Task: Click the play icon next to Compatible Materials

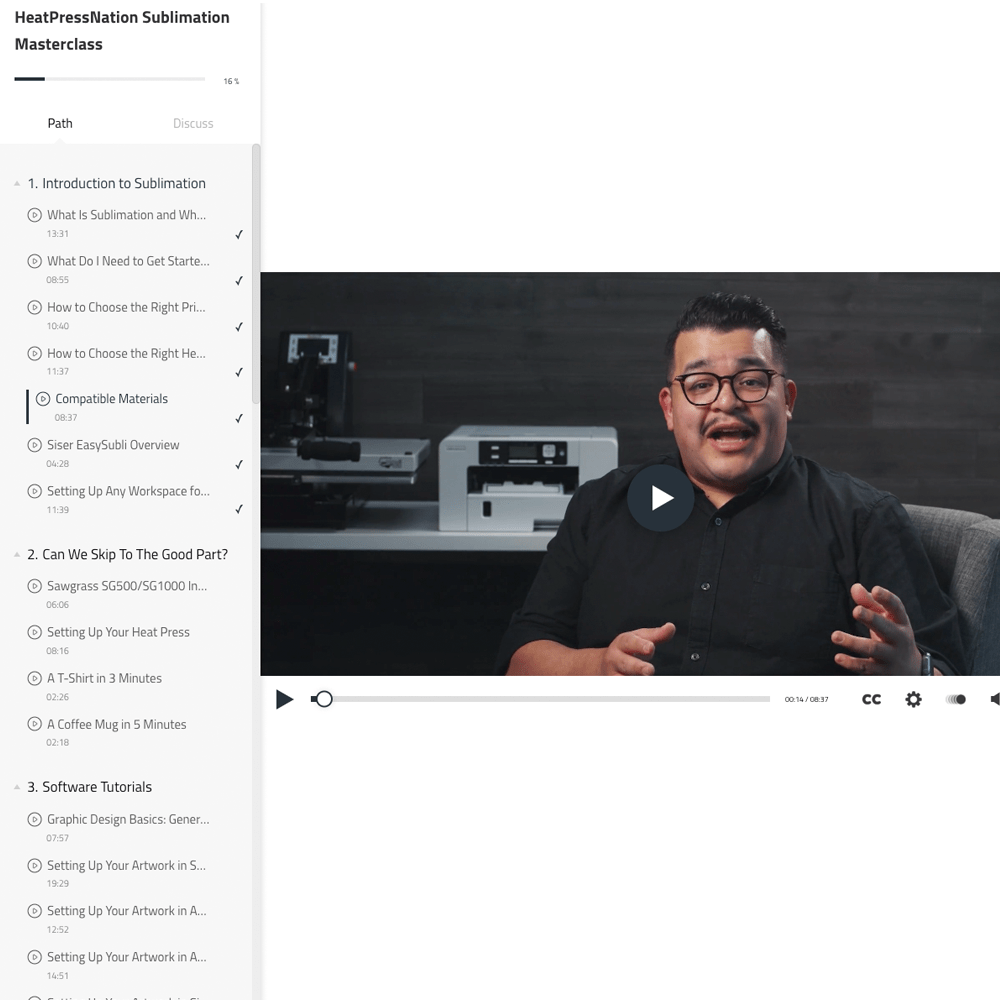Action: [42, 398]
